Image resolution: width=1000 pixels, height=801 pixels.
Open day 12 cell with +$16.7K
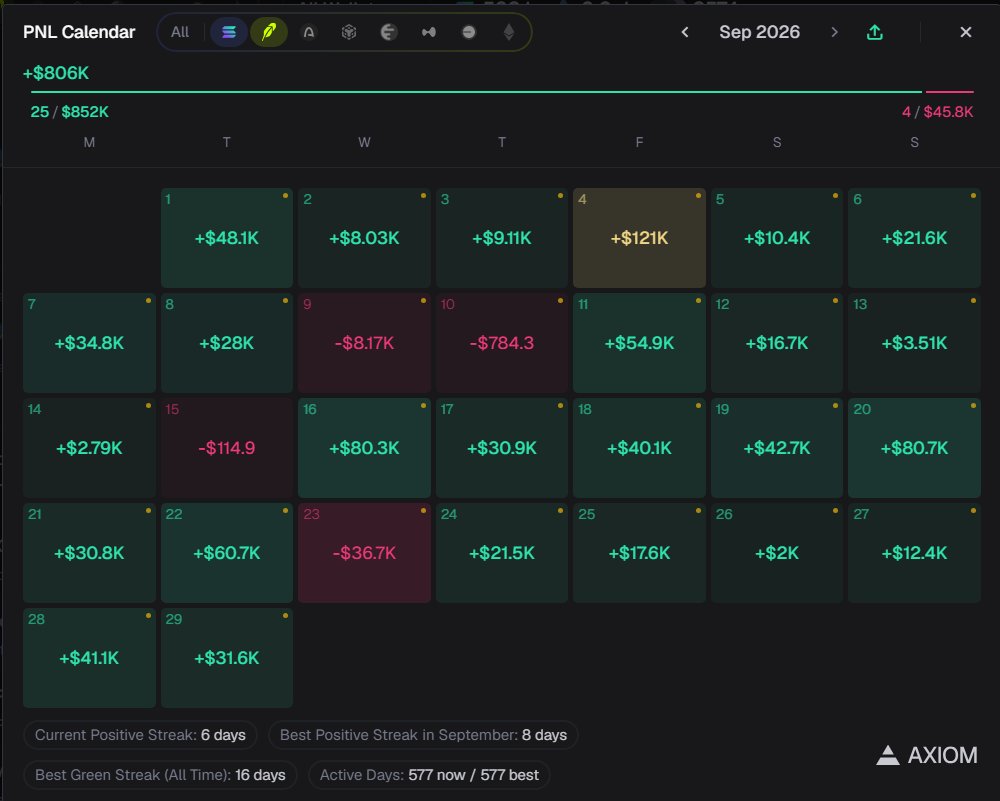coord(777,343)
